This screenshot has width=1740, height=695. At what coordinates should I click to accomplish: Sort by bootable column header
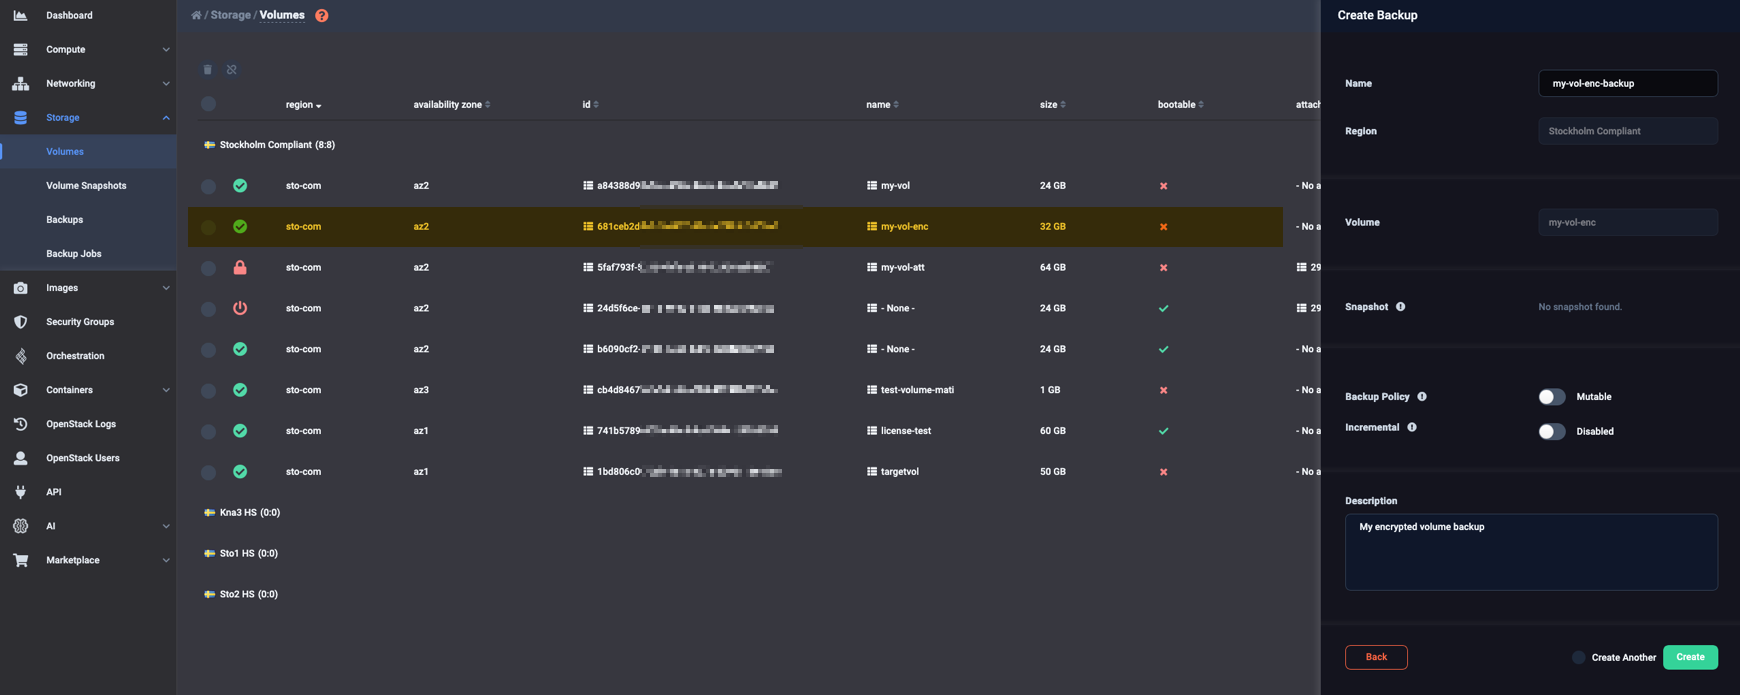pyautogui.click(x=1180, y=104)
